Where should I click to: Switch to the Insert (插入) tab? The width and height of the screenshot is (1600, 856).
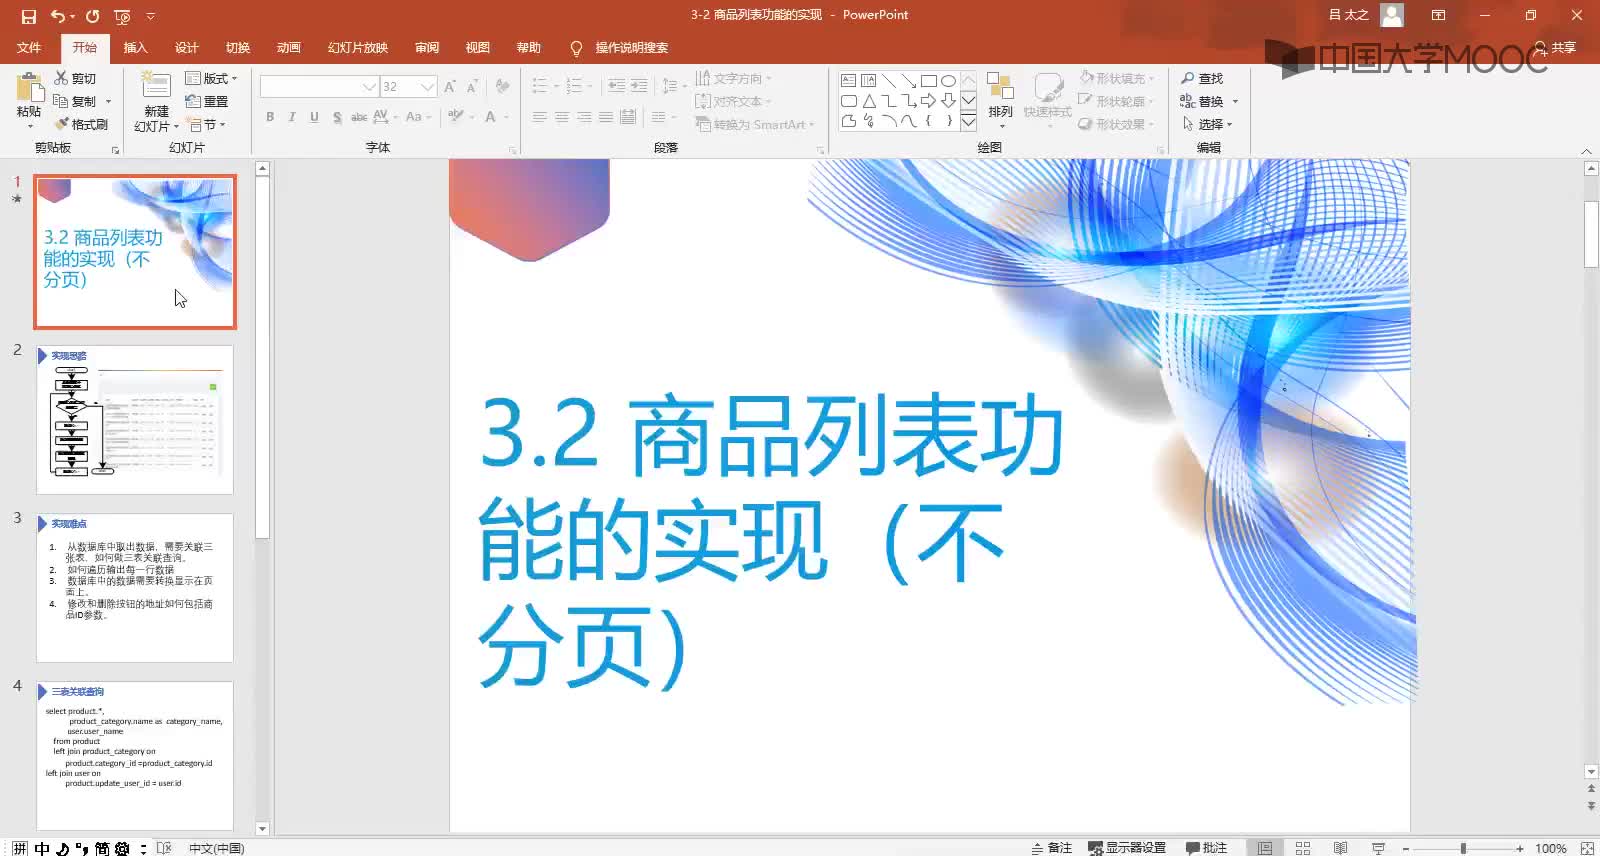tap(135, 47)
